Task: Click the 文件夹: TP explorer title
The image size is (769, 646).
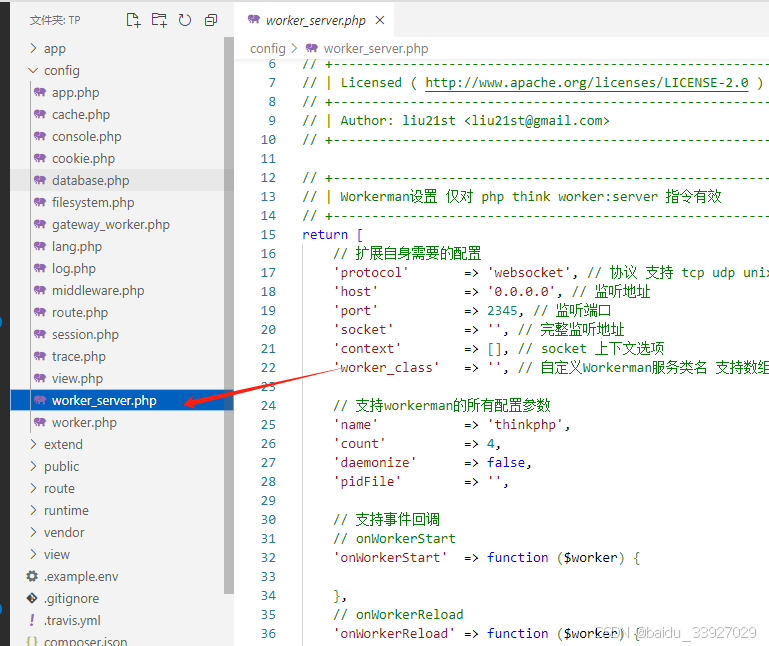Action: tap(55, 20)
